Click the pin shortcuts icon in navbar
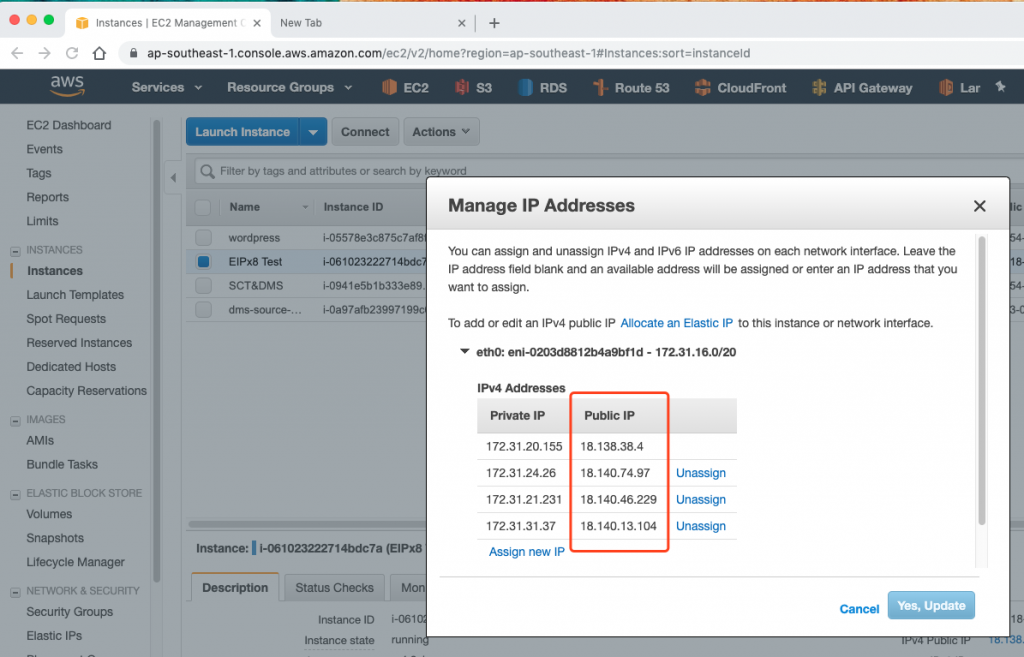1024x657 pixels. pos(1000,86)
